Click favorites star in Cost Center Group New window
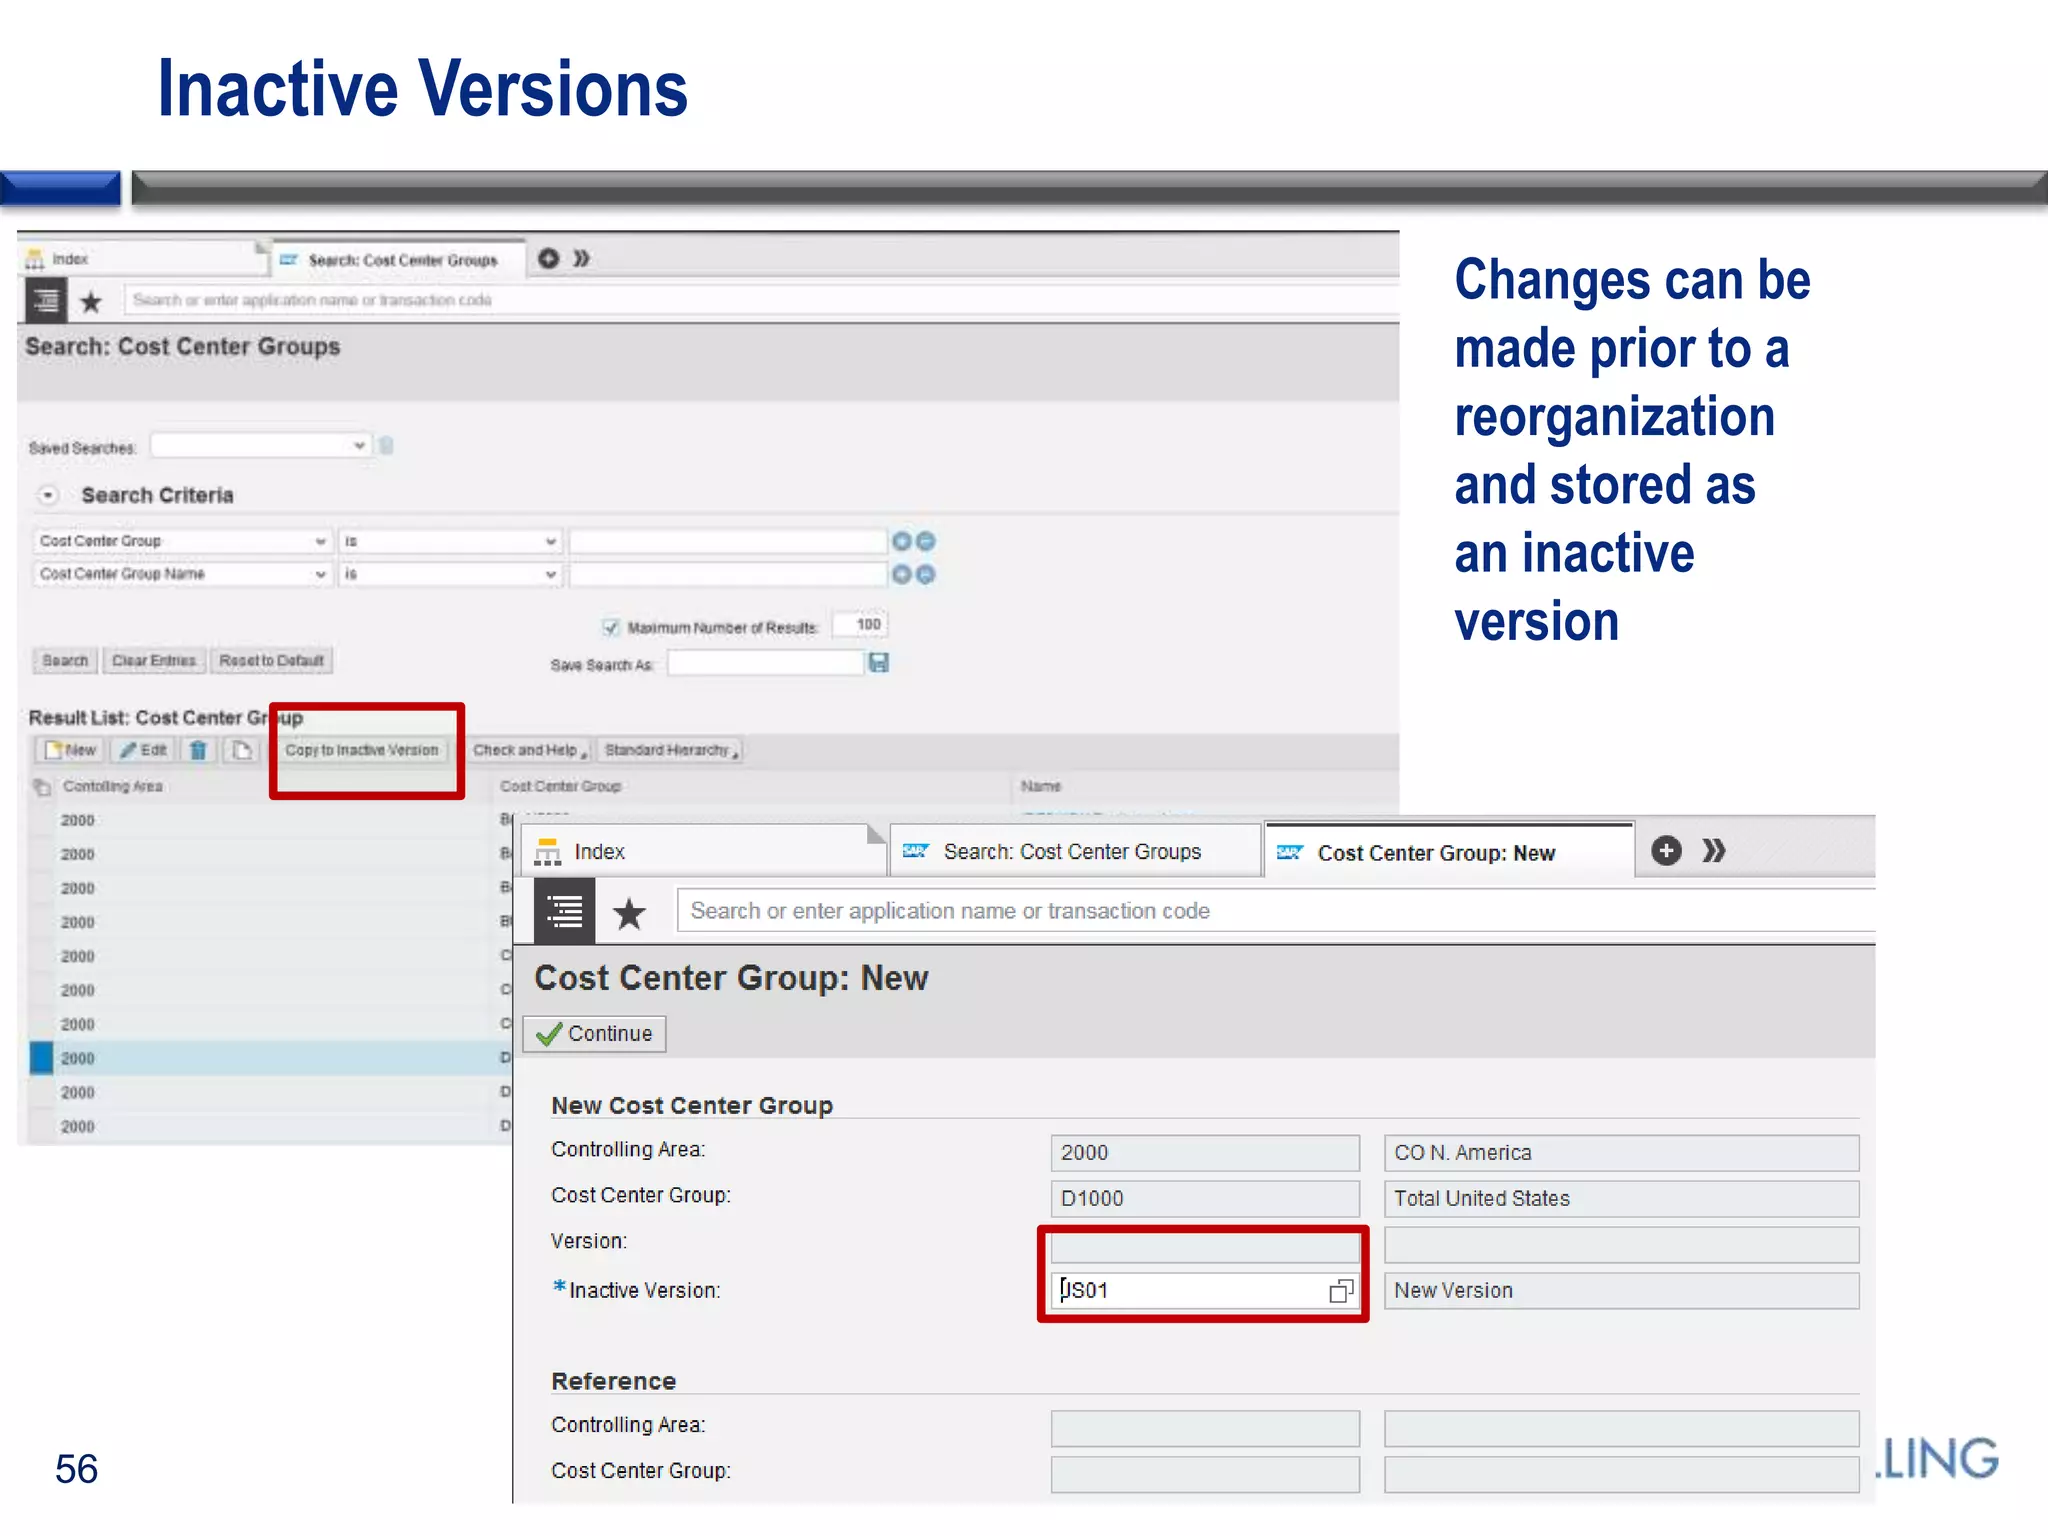The height and width of the screenshot is (1536, 2048). tap(629, 912)
